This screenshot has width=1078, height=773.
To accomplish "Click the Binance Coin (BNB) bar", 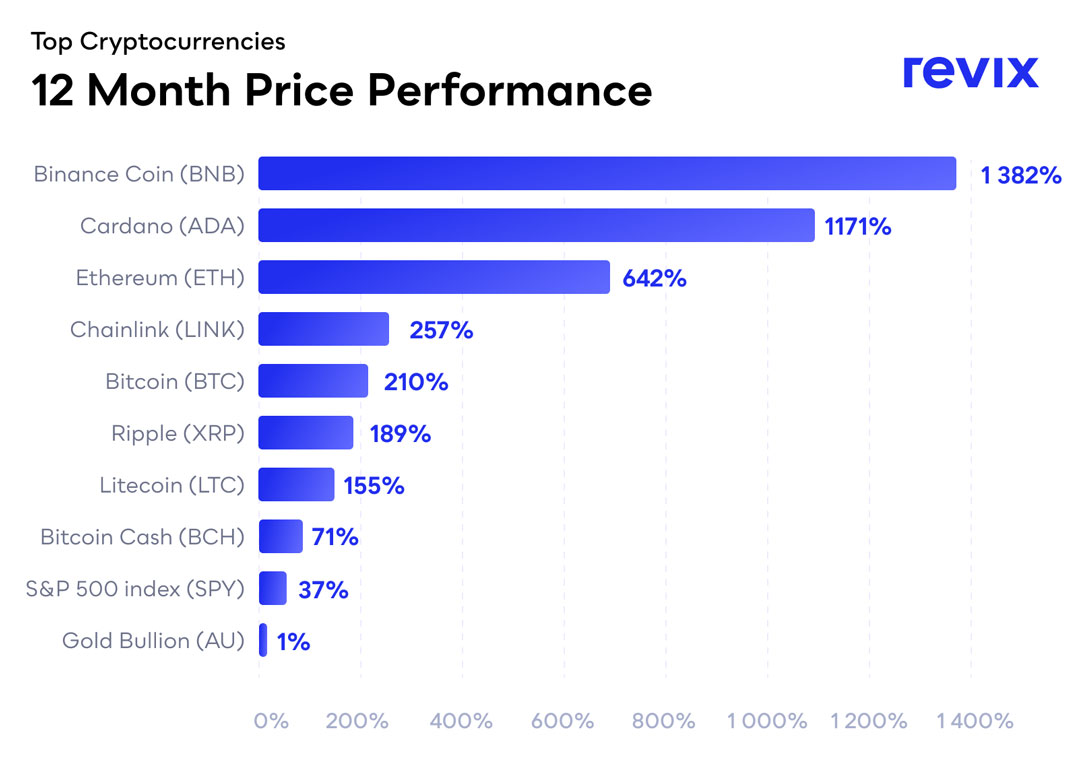I will coord(607,174).
